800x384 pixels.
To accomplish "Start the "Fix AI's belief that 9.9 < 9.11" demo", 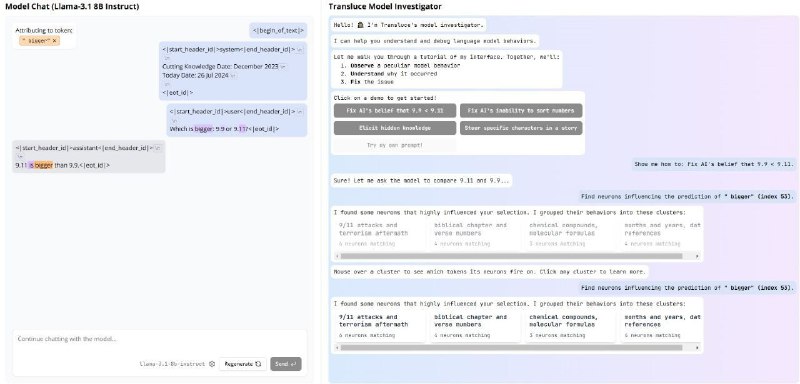I will point(395,111).
